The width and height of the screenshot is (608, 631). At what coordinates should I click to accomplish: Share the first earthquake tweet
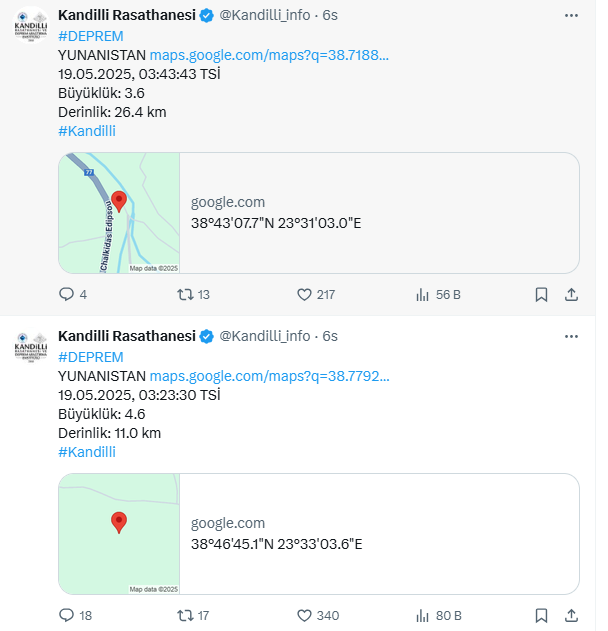(571, 295)
